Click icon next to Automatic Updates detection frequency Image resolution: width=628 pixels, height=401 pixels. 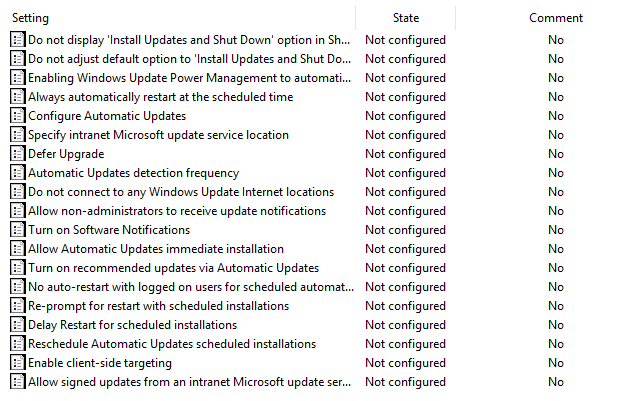click(x=18, y=173)
